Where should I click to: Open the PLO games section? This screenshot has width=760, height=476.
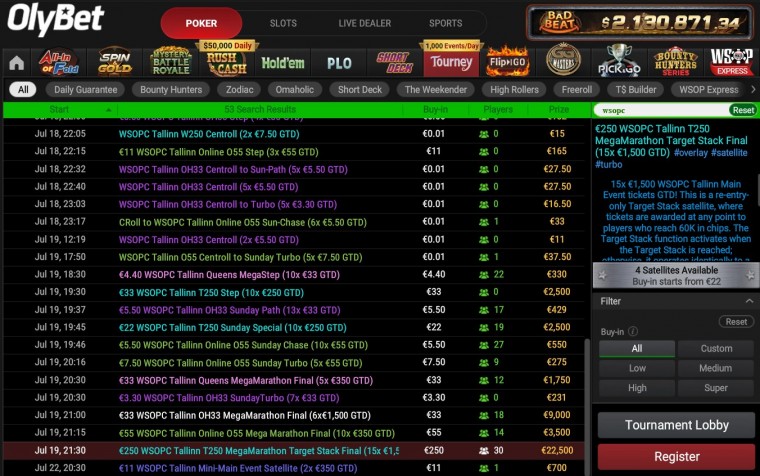[x=339, y=63]
